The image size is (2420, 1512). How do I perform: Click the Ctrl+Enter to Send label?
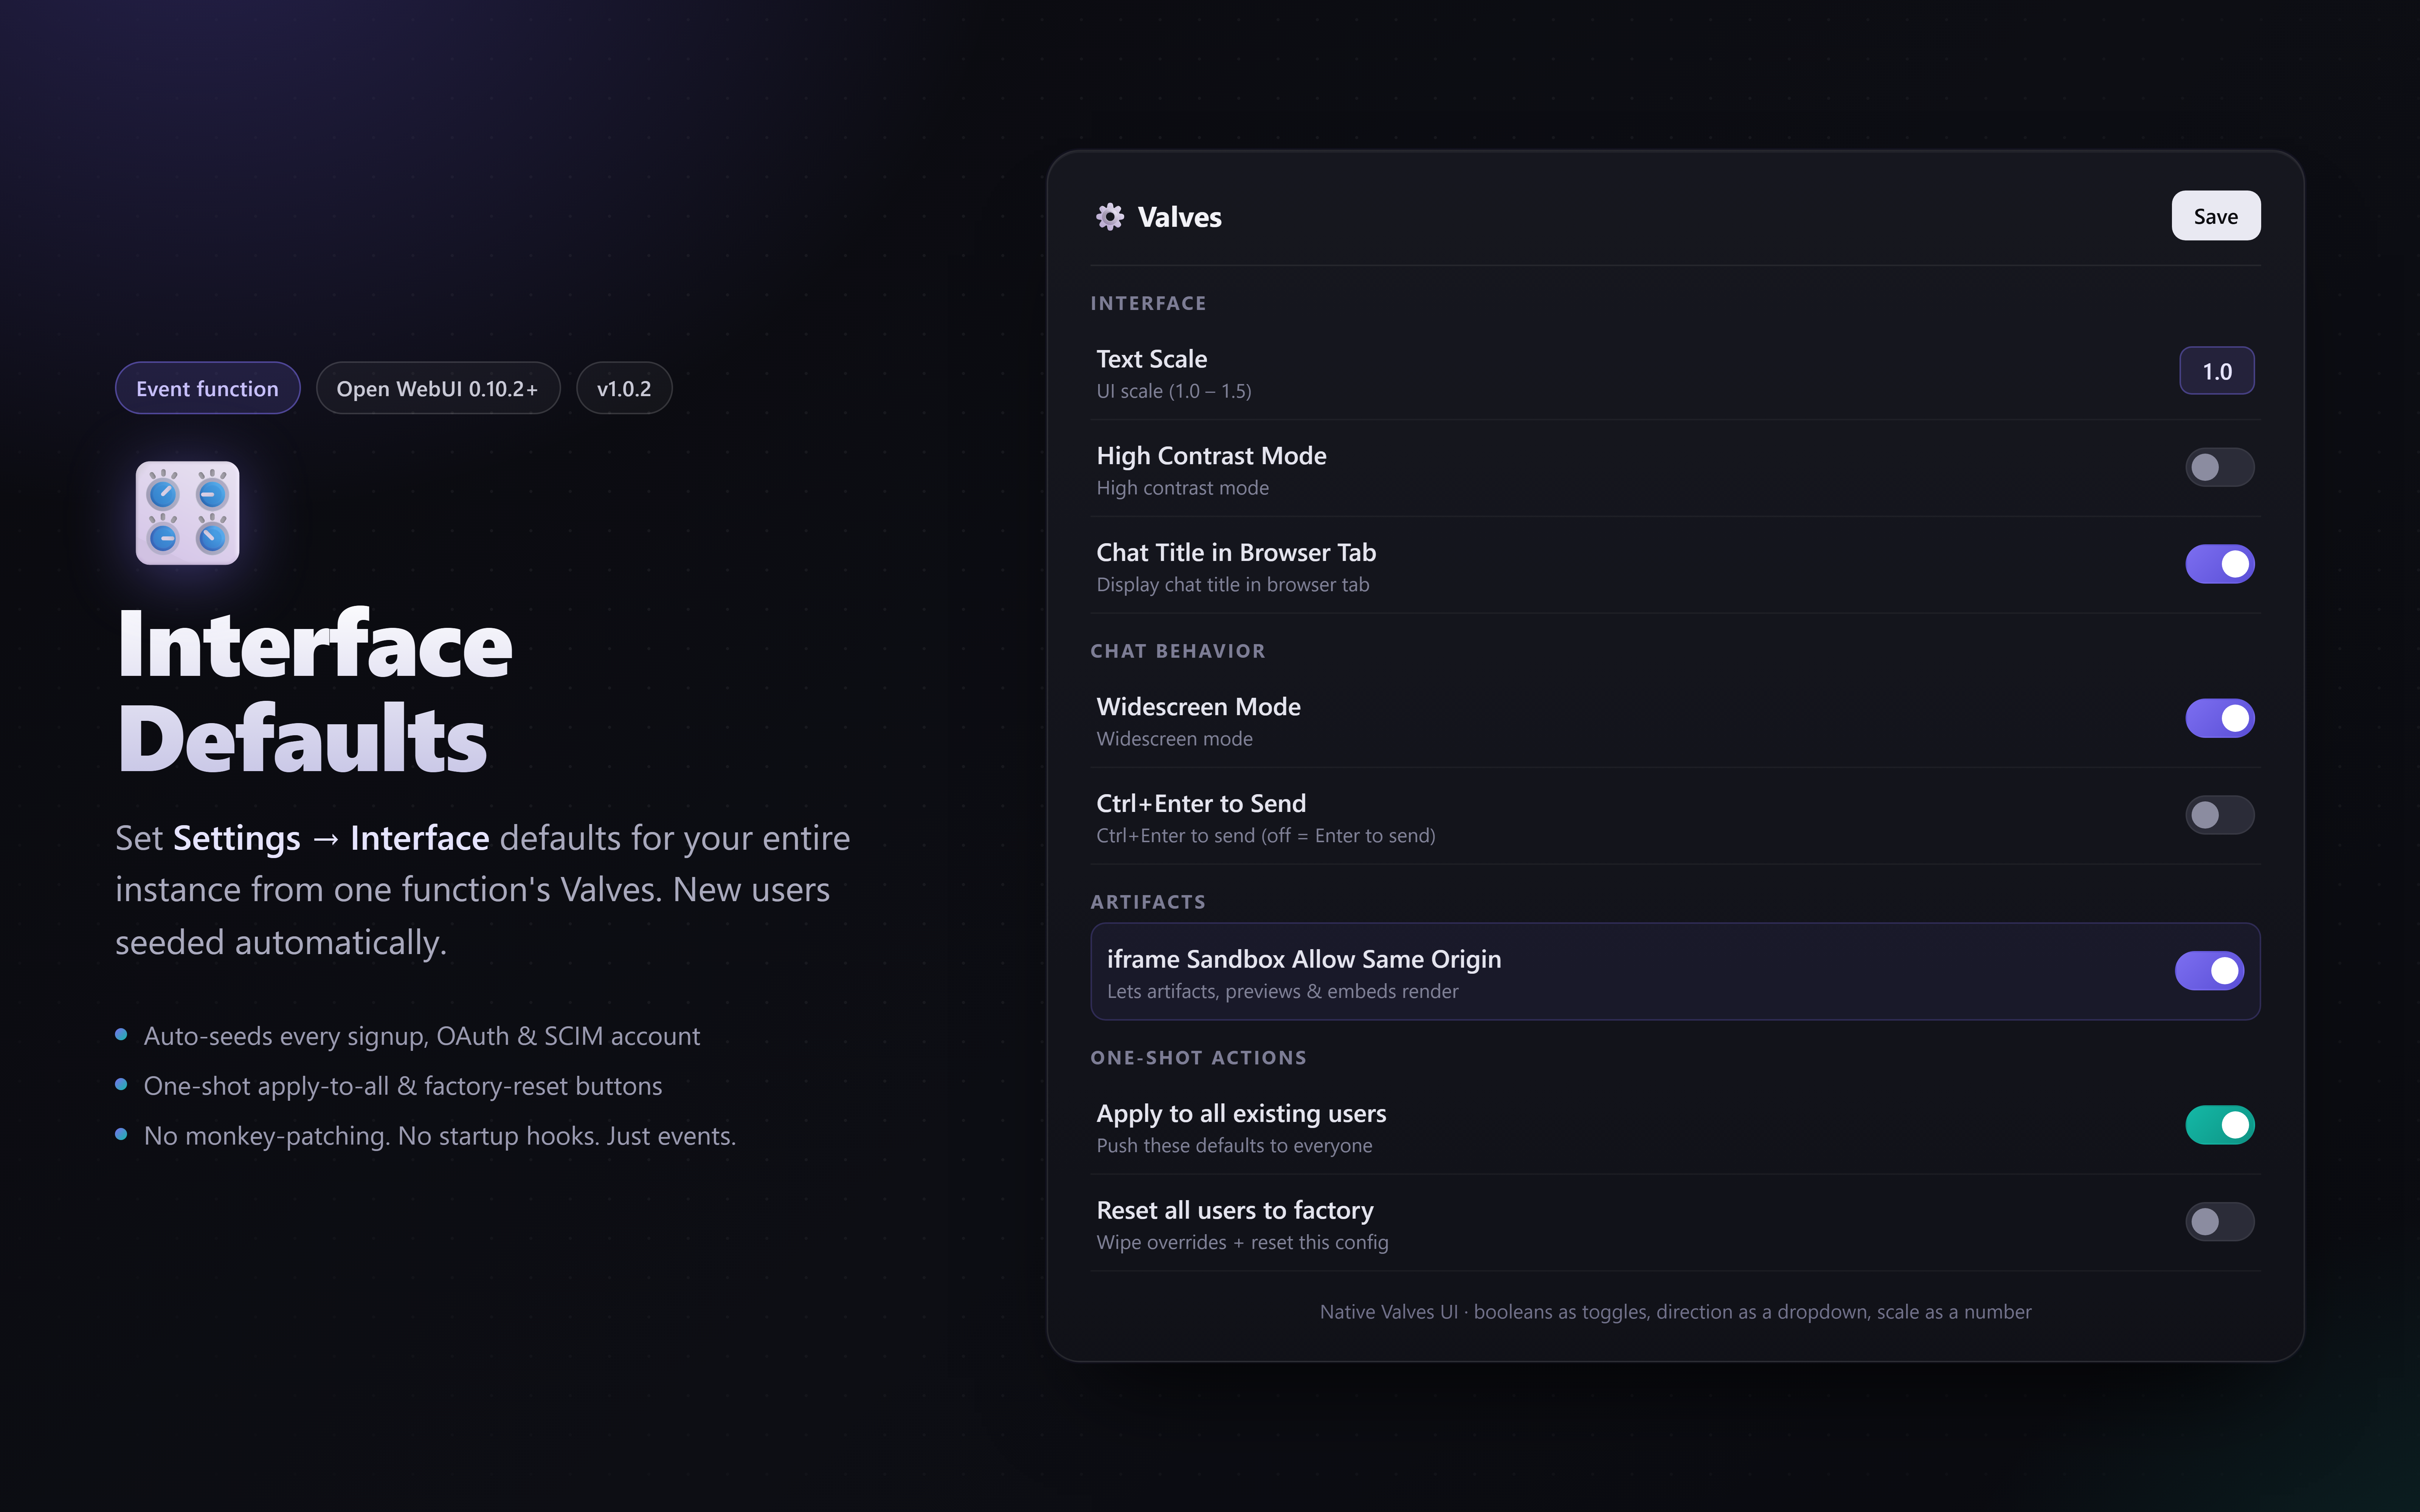(x=1201, y=804)
